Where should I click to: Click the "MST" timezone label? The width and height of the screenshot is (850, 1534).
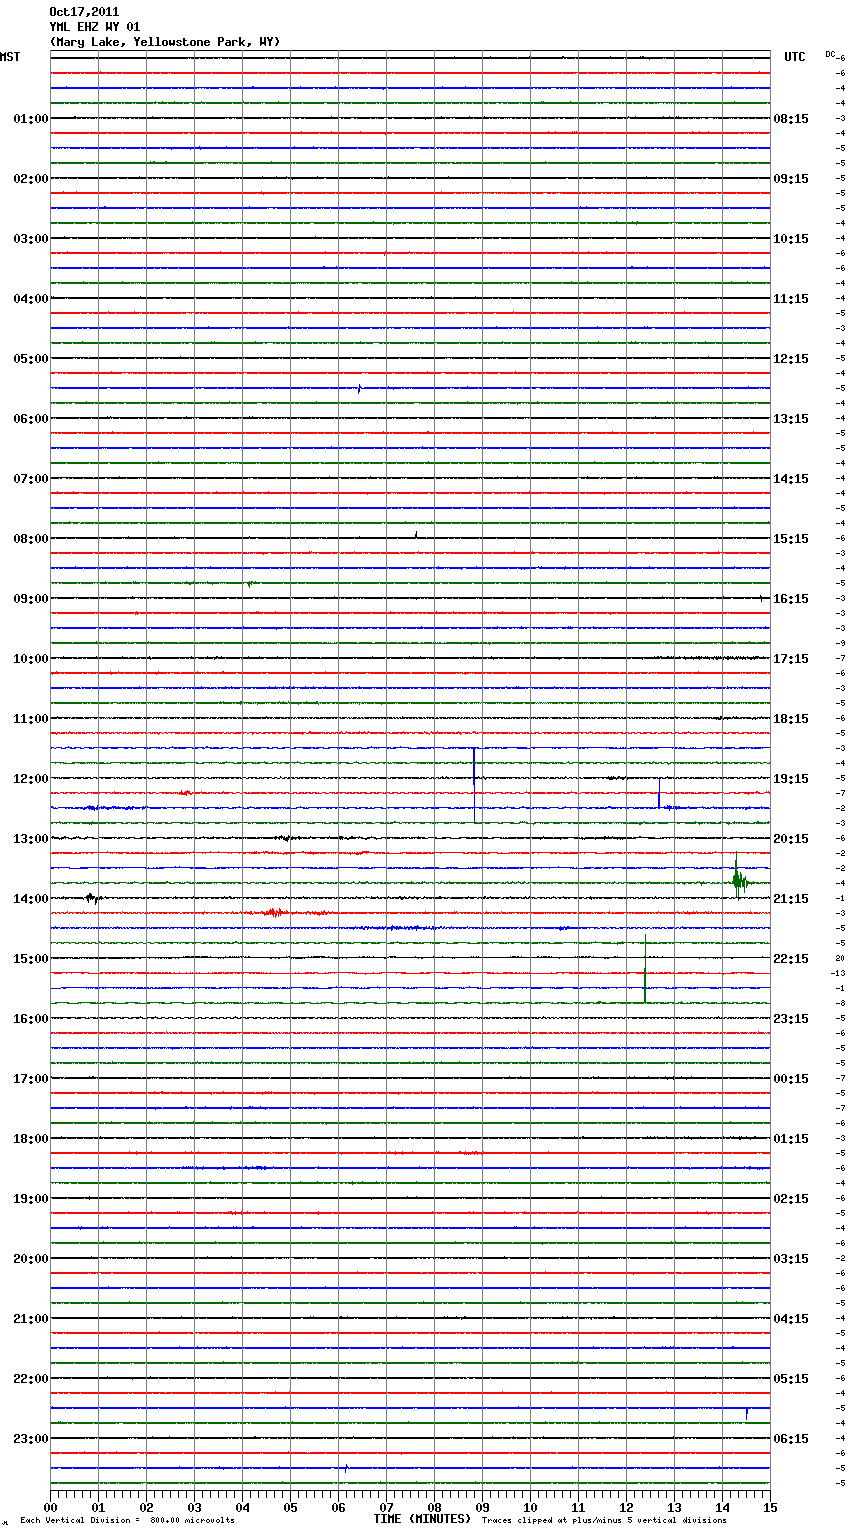10,57
